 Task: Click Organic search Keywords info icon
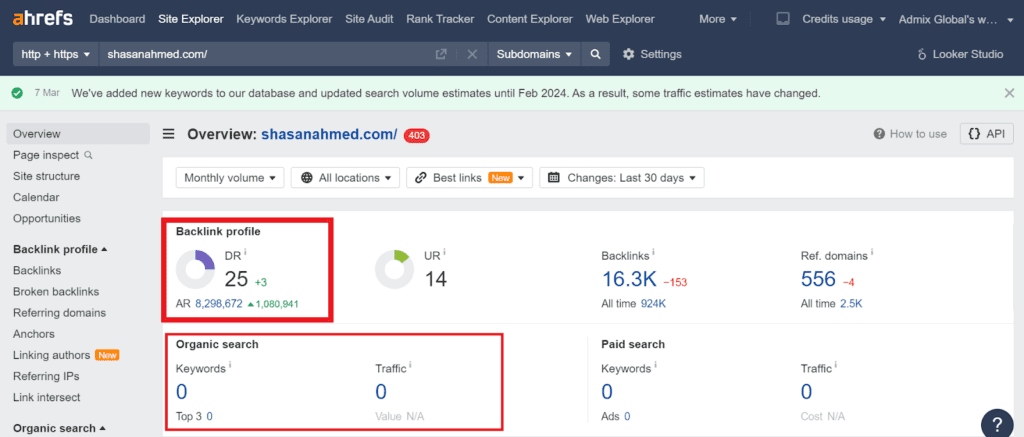click(x=230, y=365)
